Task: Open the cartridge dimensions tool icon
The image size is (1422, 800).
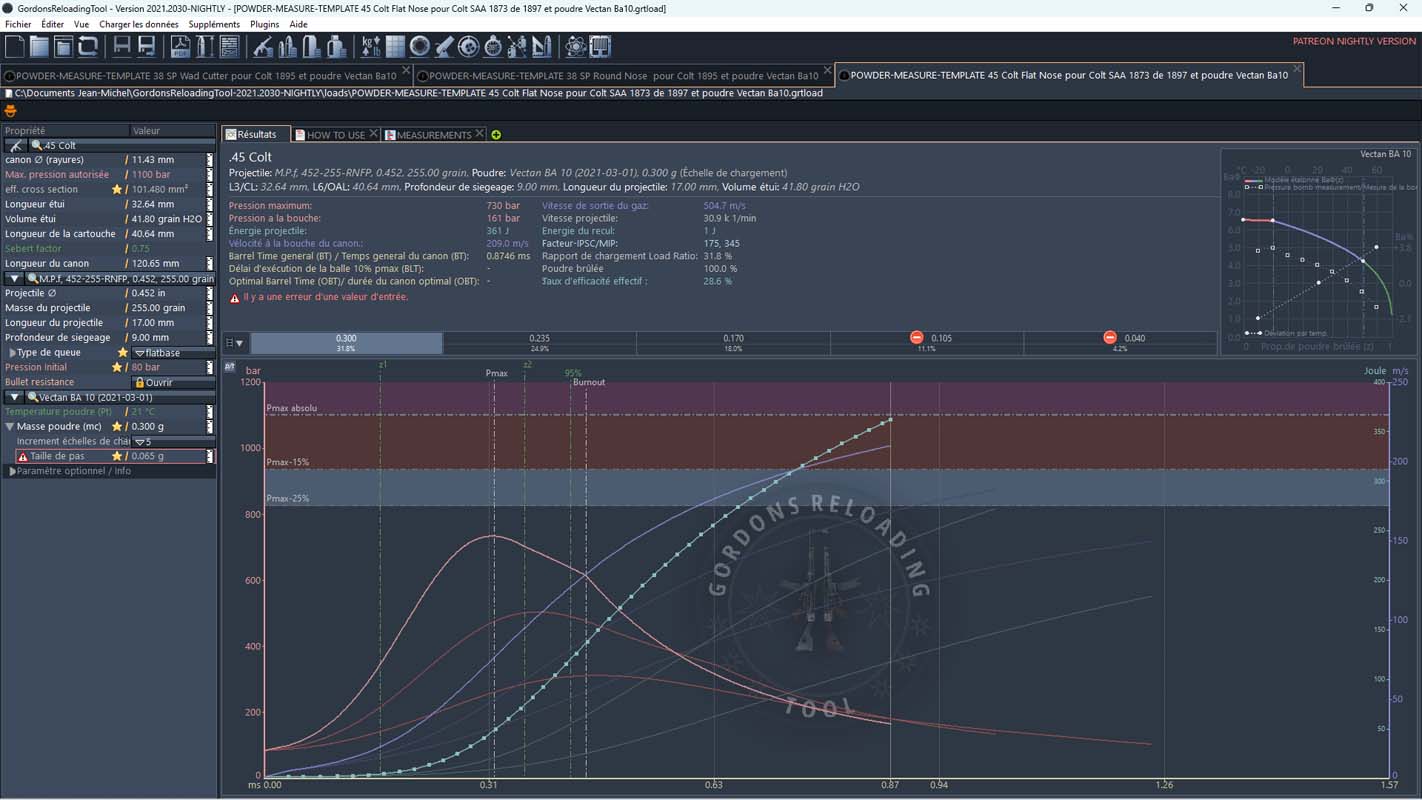Action: point(204,46)
